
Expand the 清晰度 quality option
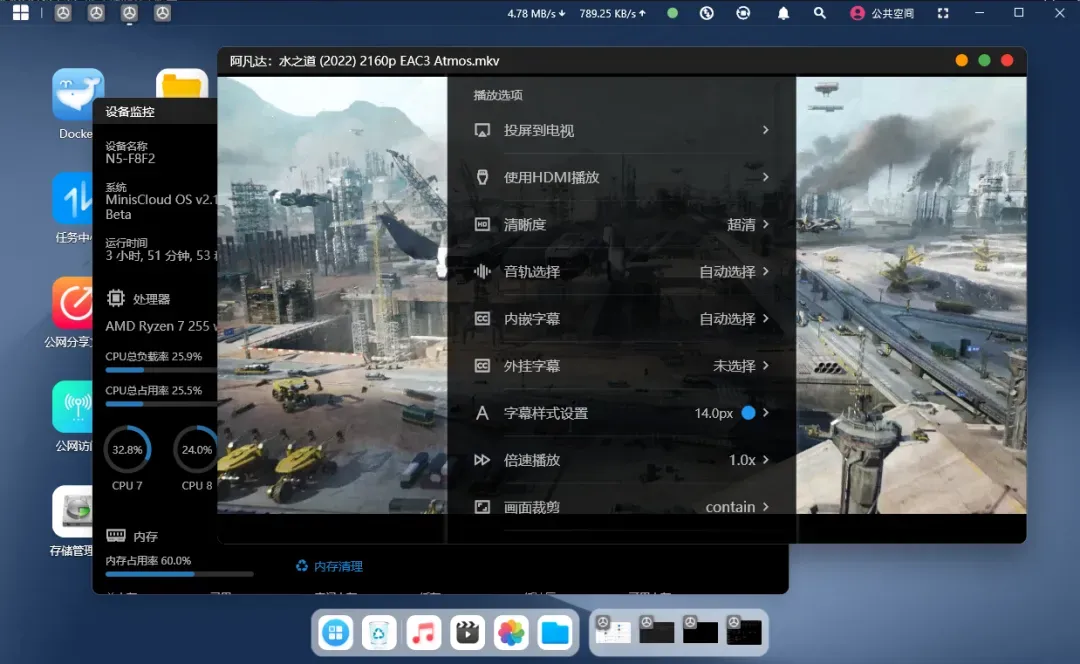(x=621, y=225)
